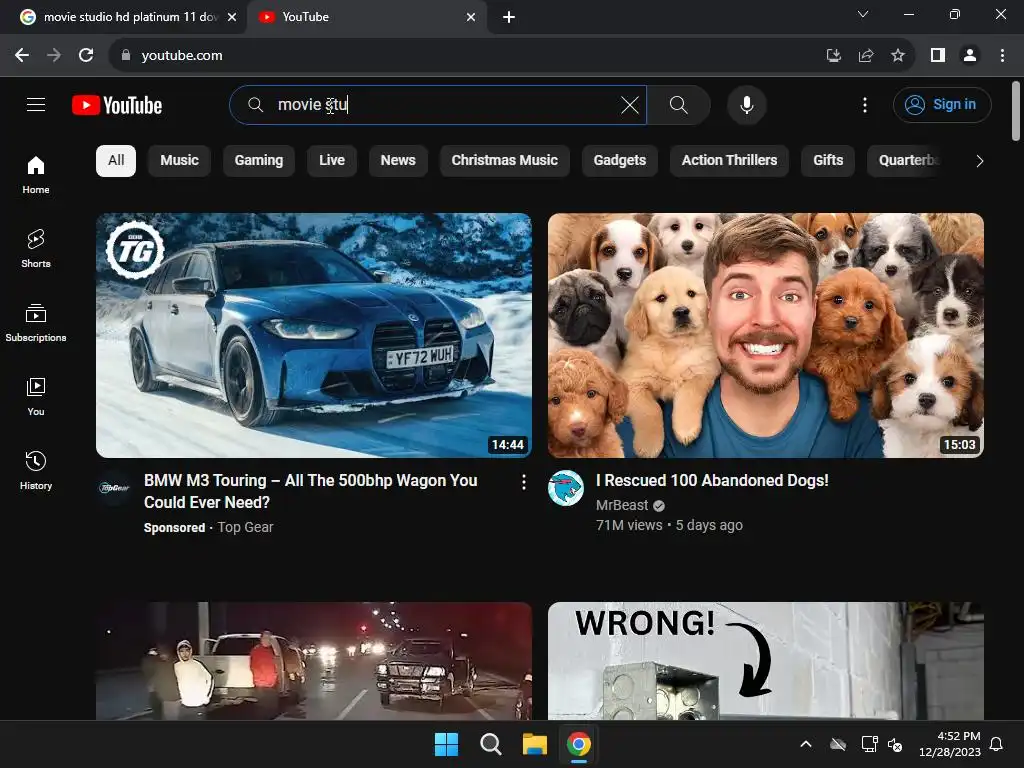This screenshot has width=1024, height=768.
Task: Open taskbar clock and date
Action: coord(950,744)
